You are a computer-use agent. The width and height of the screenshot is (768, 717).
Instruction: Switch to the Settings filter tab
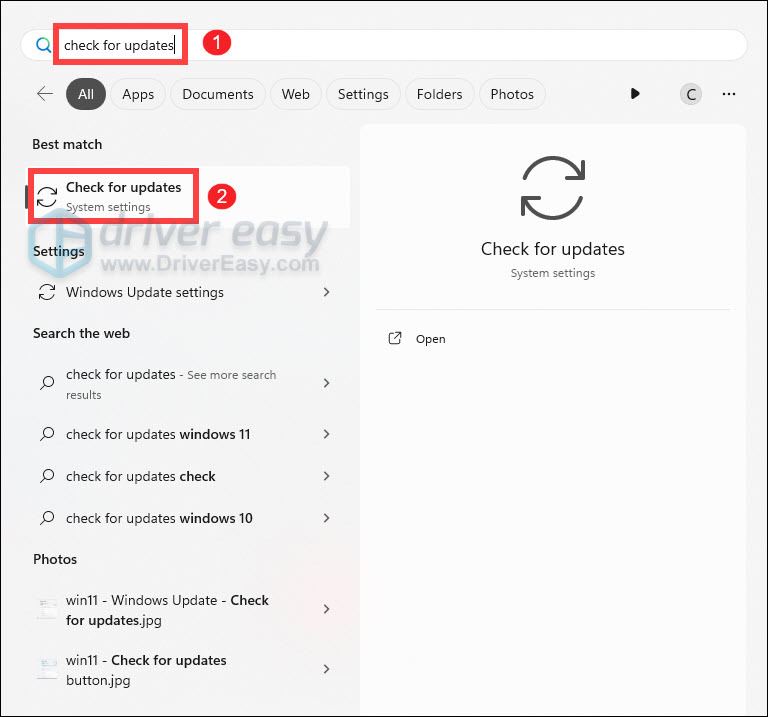(363, 94)
